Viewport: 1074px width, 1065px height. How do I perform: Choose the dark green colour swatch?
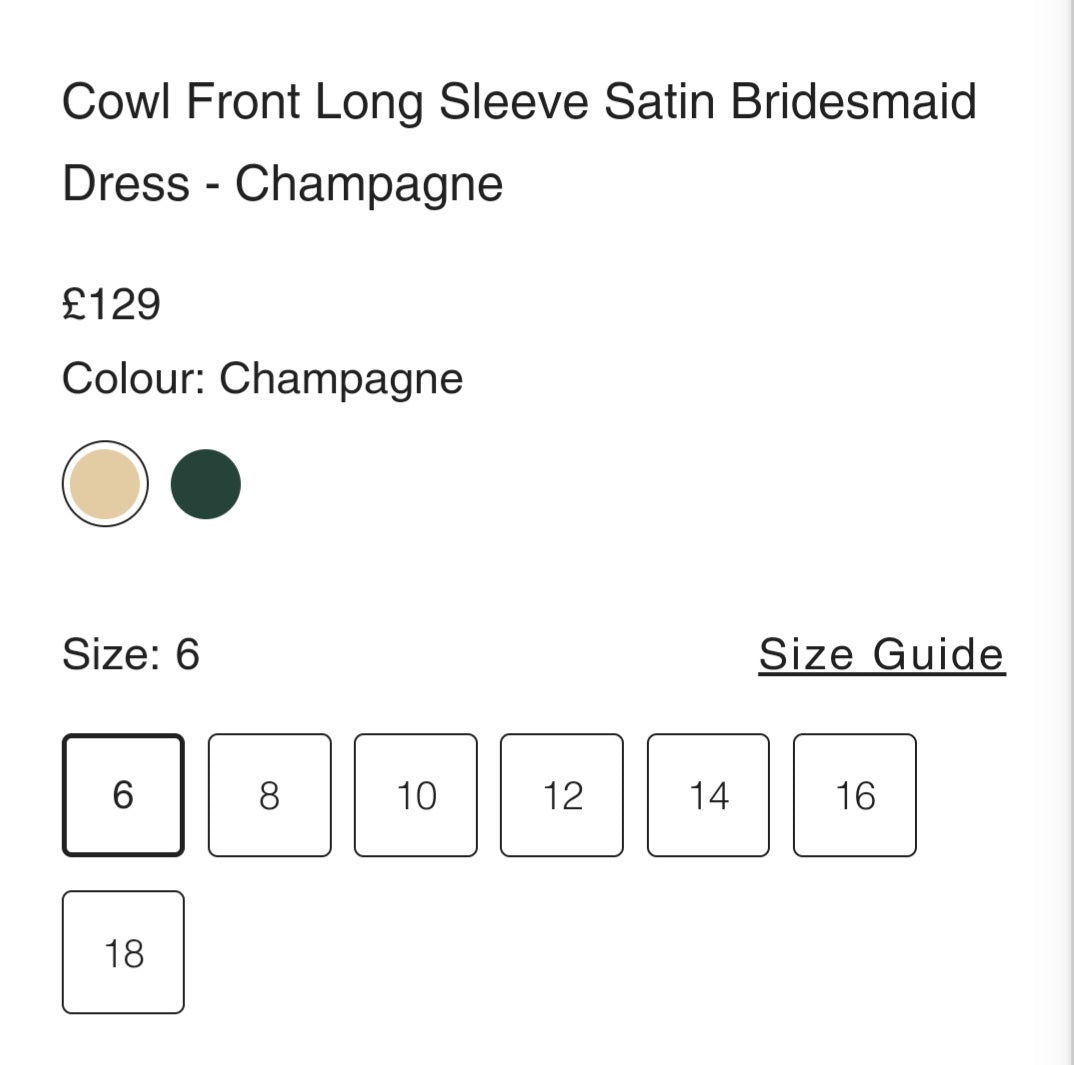[205, 484]
